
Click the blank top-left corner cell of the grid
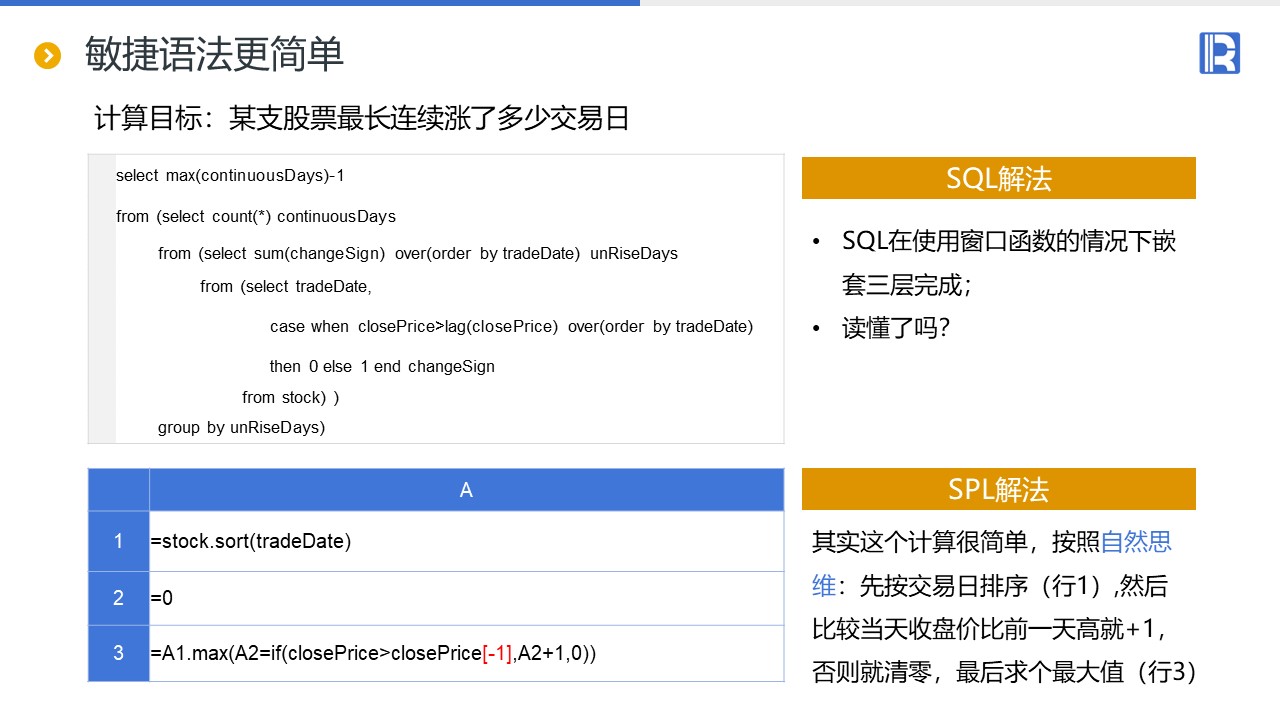click(x=118, y=490)
